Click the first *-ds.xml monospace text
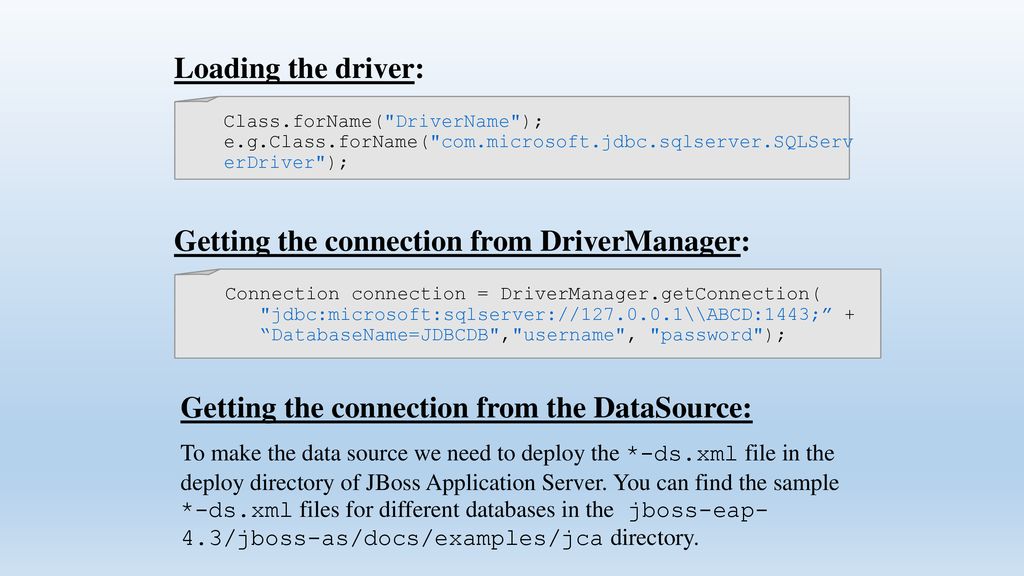 pyautogui.click(x=682, y=454)
